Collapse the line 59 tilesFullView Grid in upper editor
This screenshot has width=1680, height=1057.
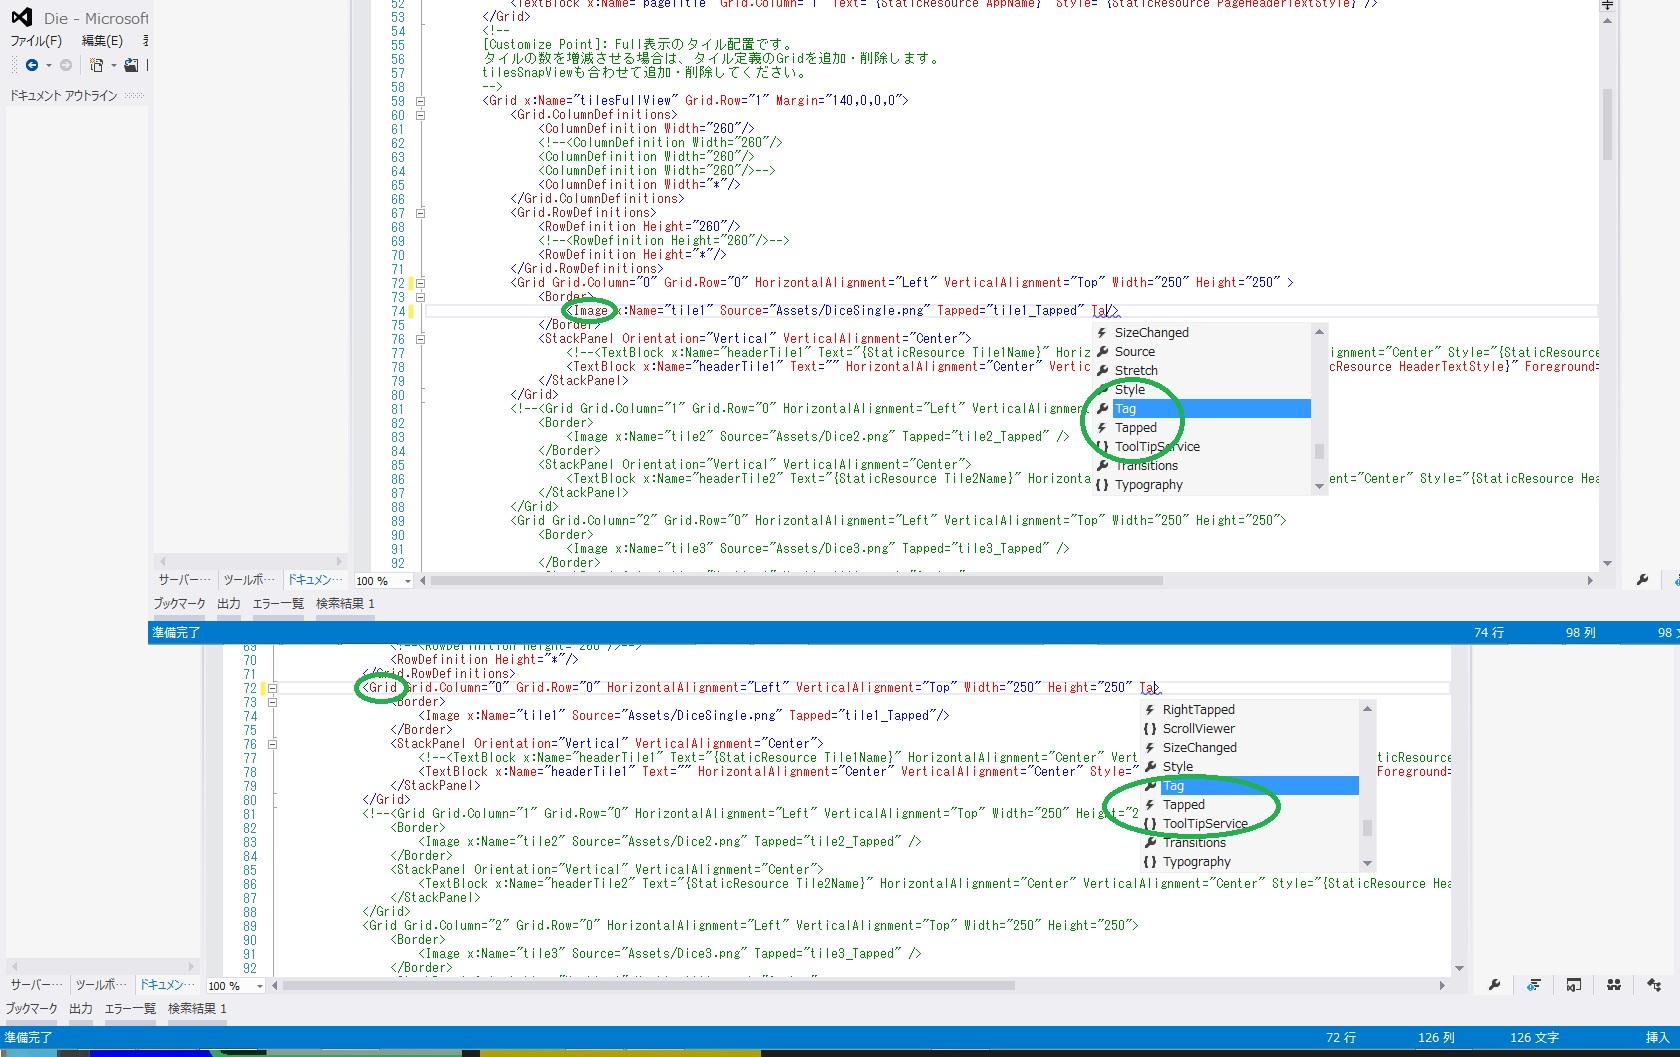click(x=420, y=101)
